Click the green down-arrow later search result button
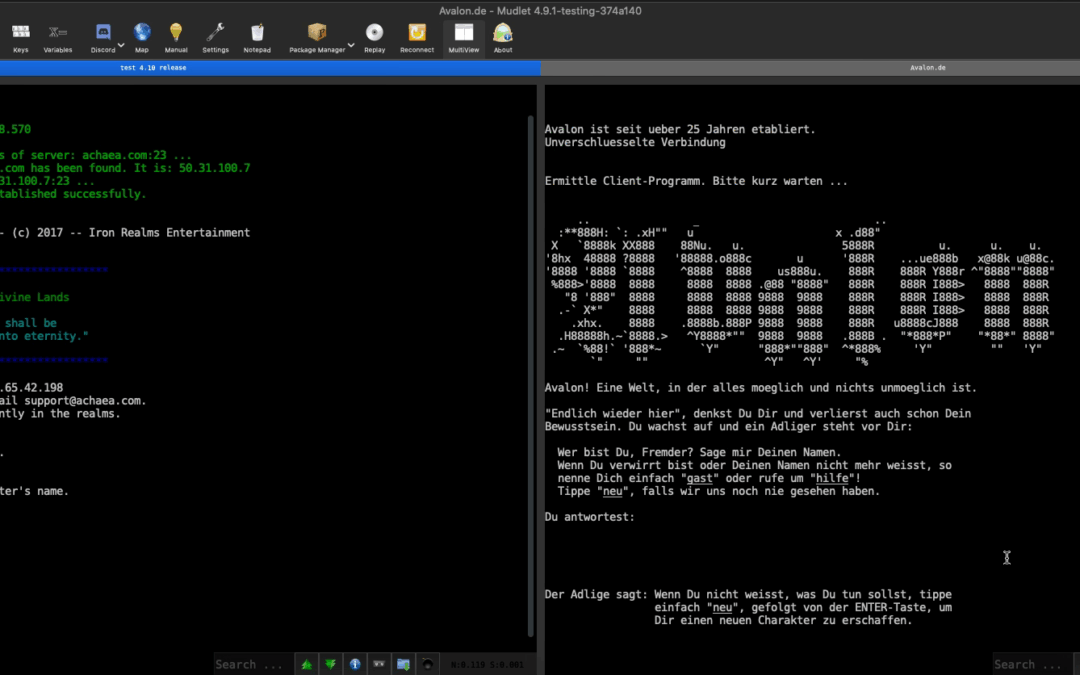This screenshot has width=1080, height=675. (x=331, y=665)
